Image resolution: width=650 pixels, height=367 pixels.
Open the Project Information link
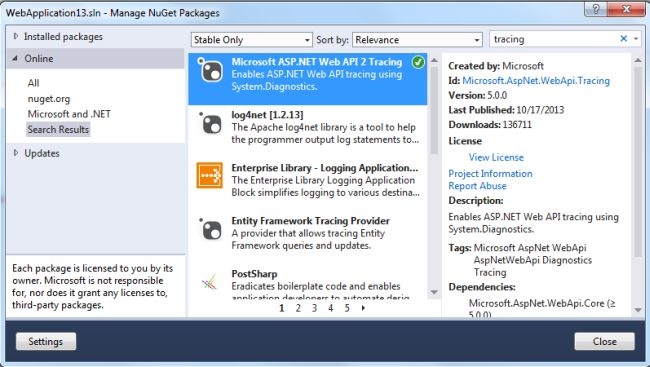point(490,173)
